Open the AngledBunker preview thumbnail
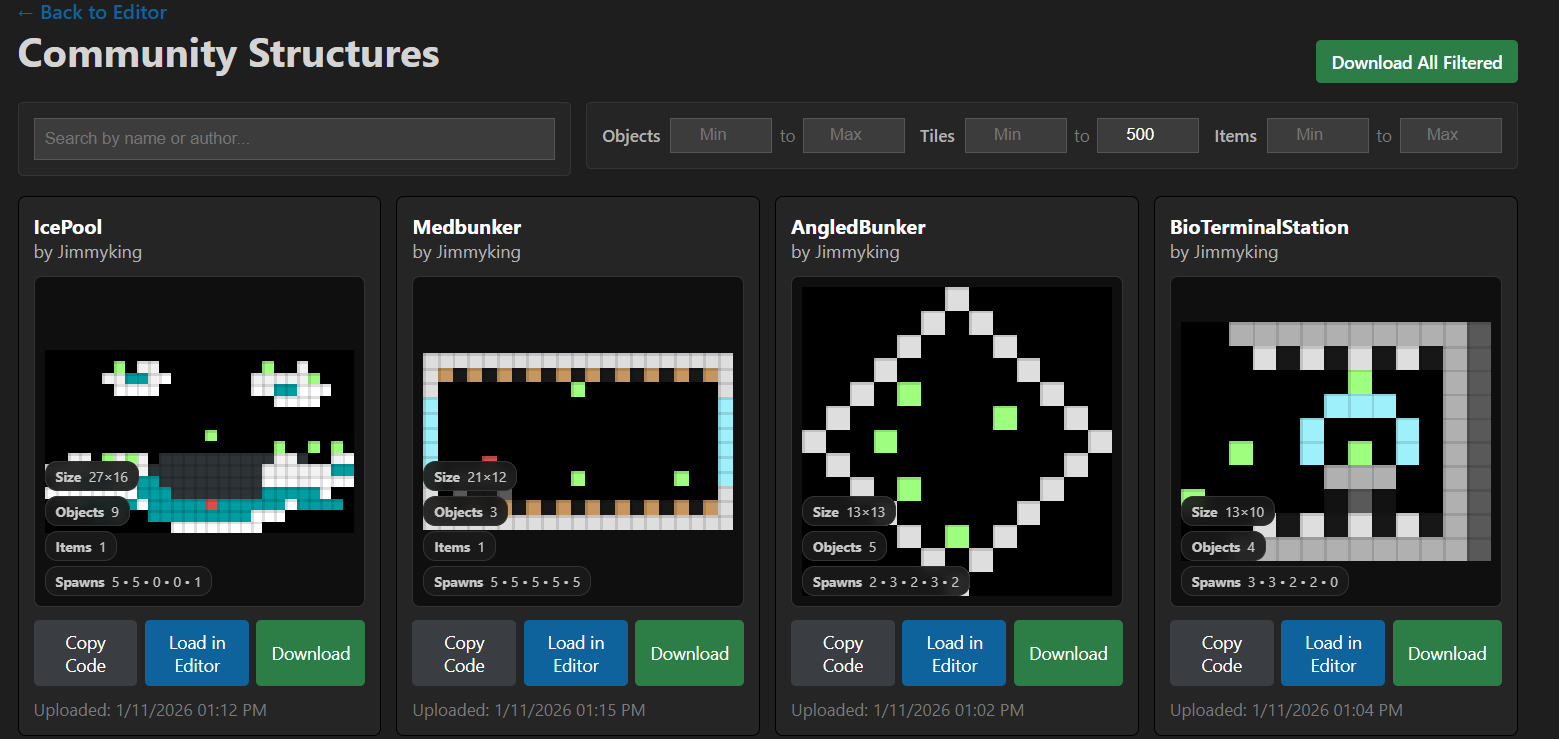Screen dimensions: 1559x739 tap(957, 441)
